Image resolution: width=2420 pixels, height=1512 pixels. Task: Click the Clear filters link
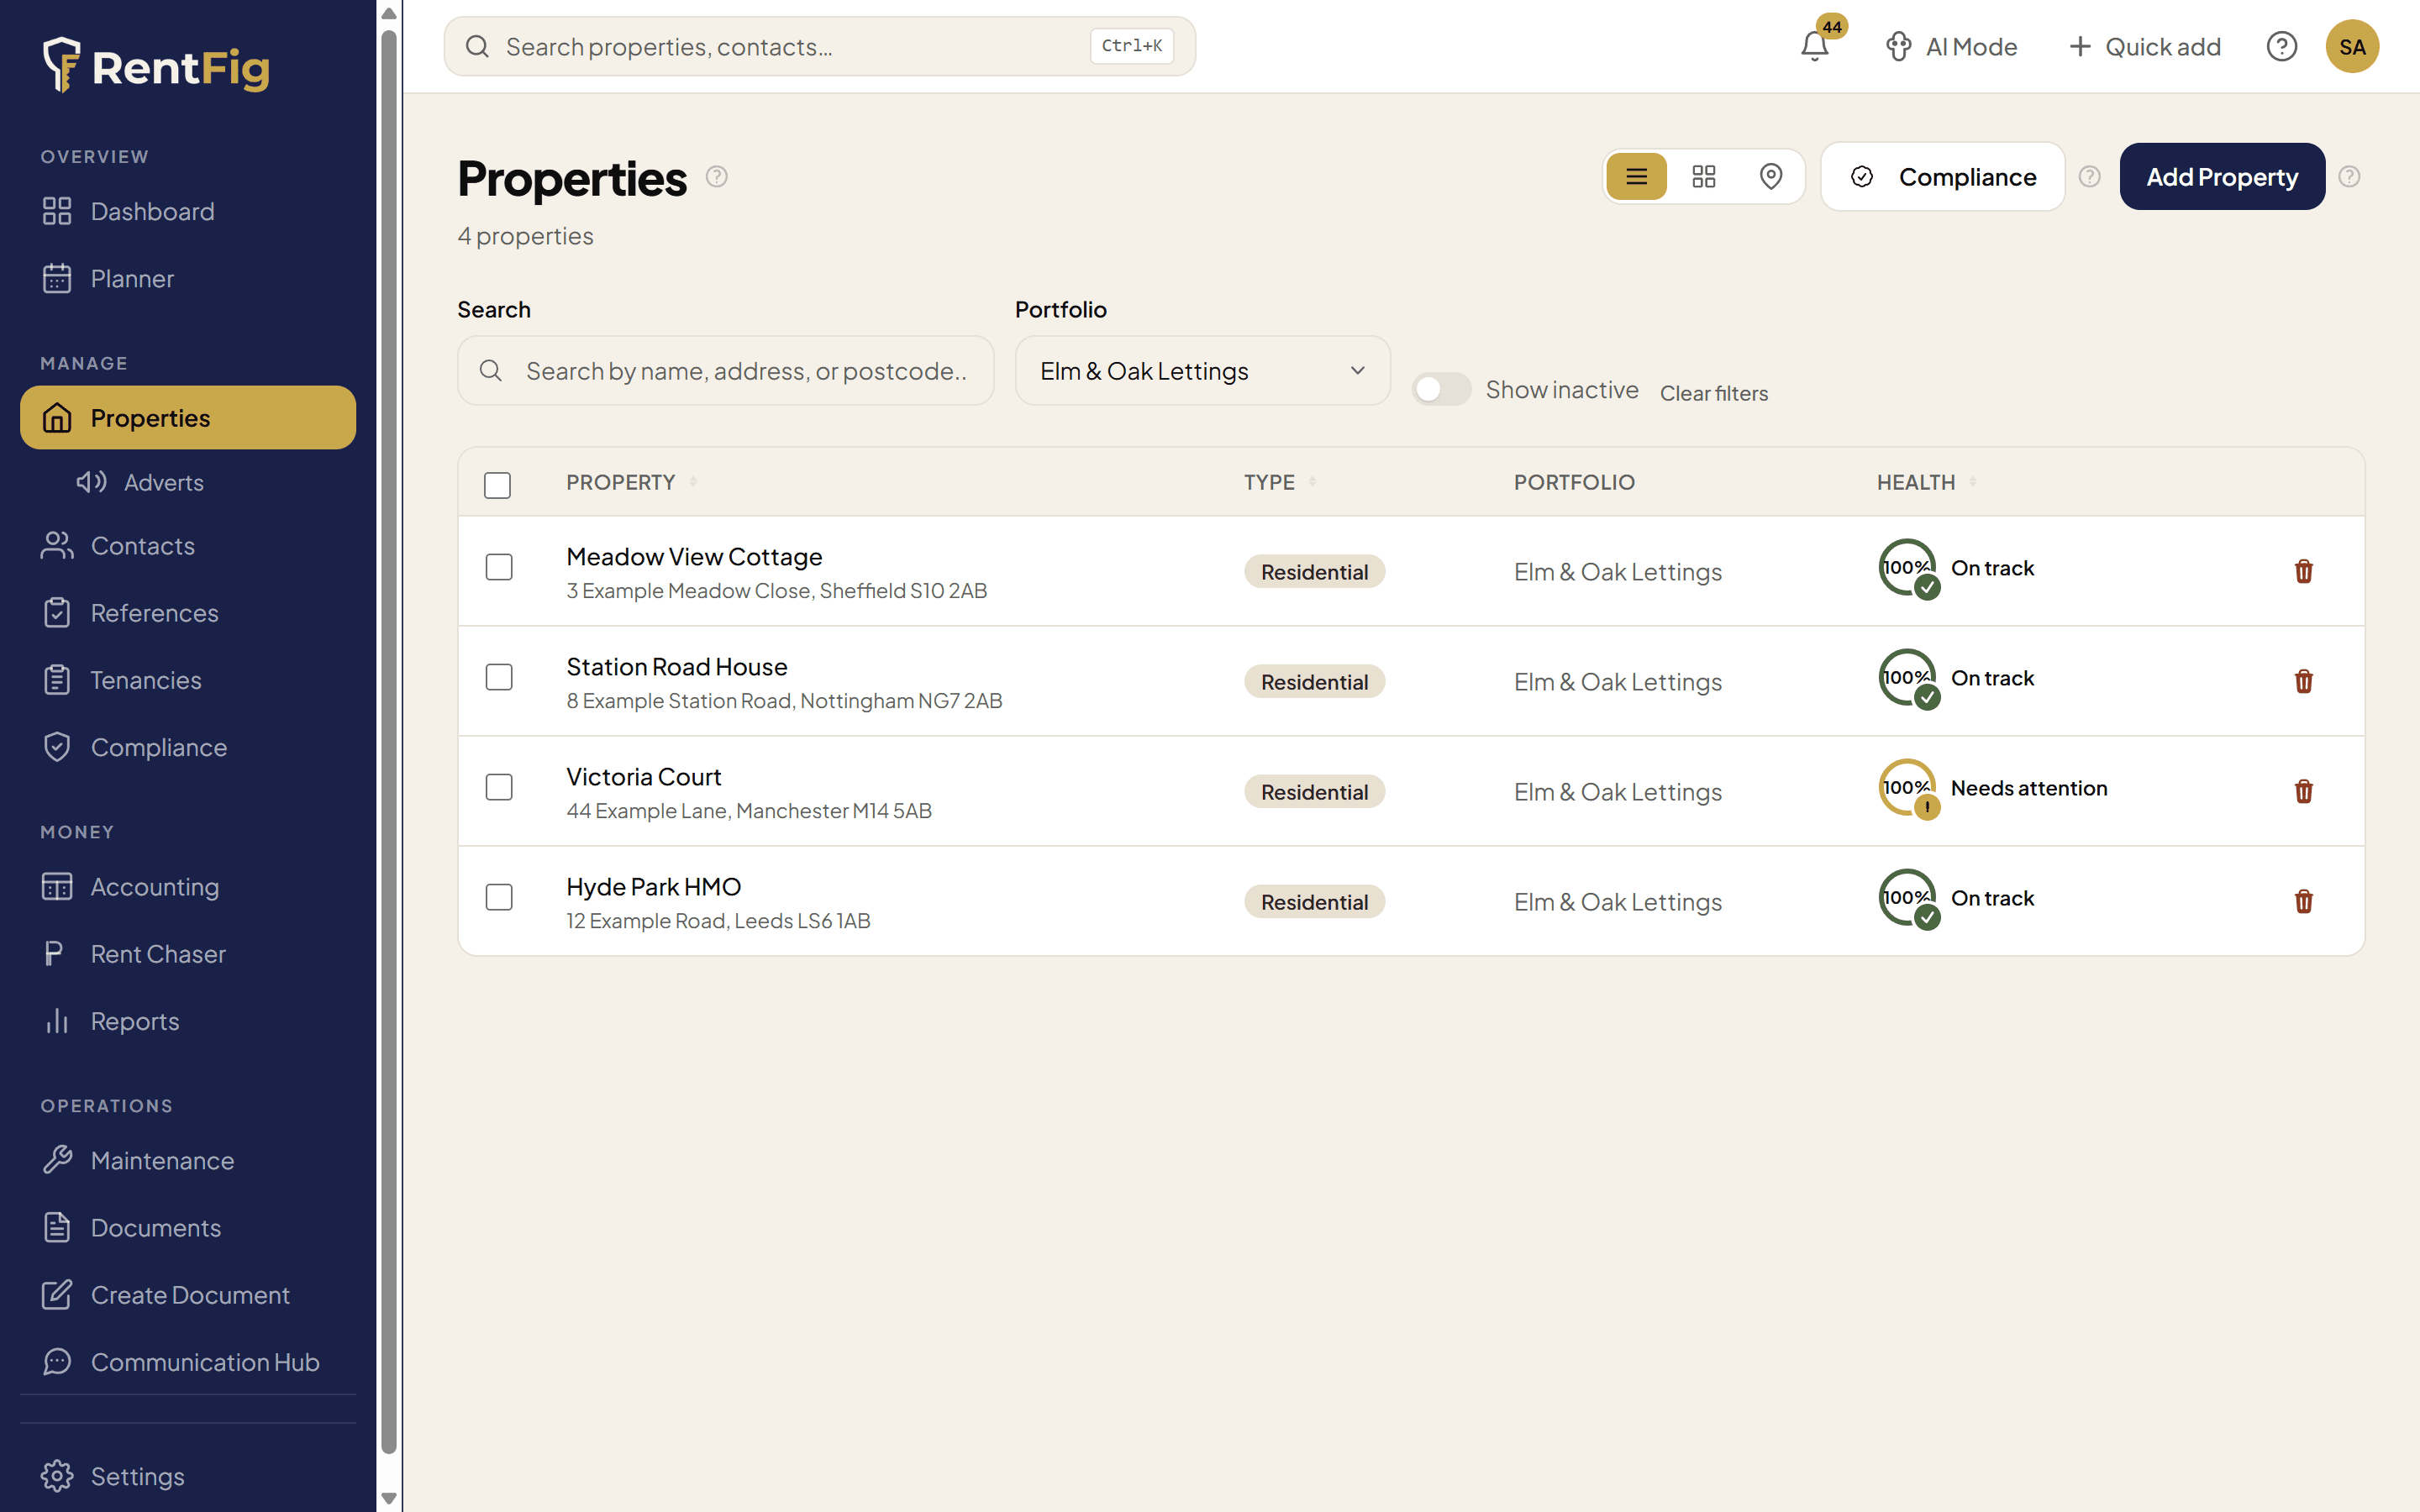pos(1713,393)
